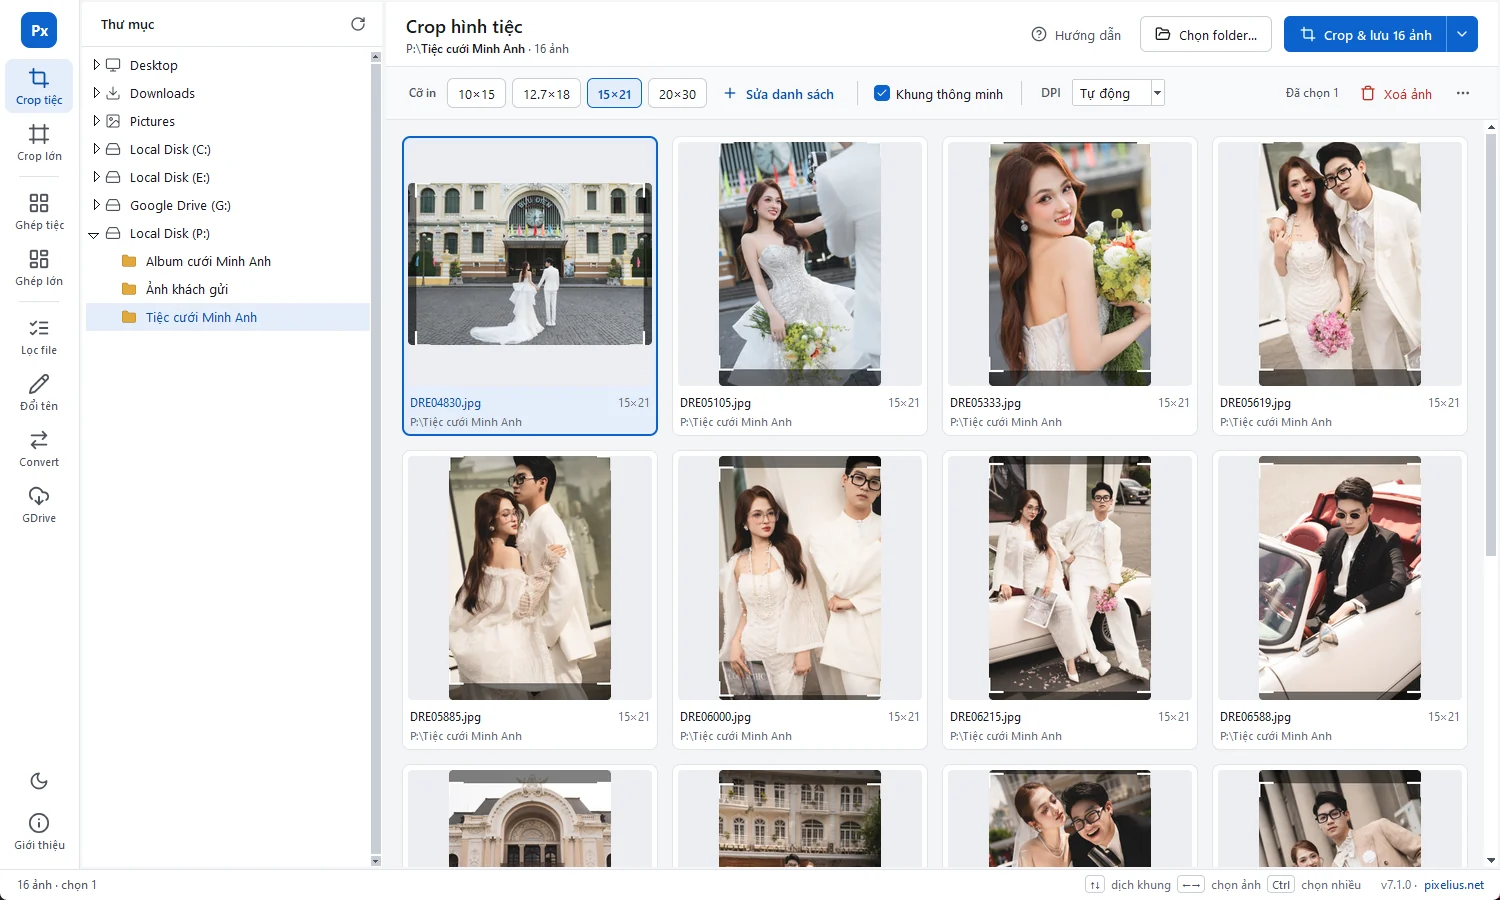Open the Convert tool
This screenshot has height=900, width=1500.
pos(39,448)
